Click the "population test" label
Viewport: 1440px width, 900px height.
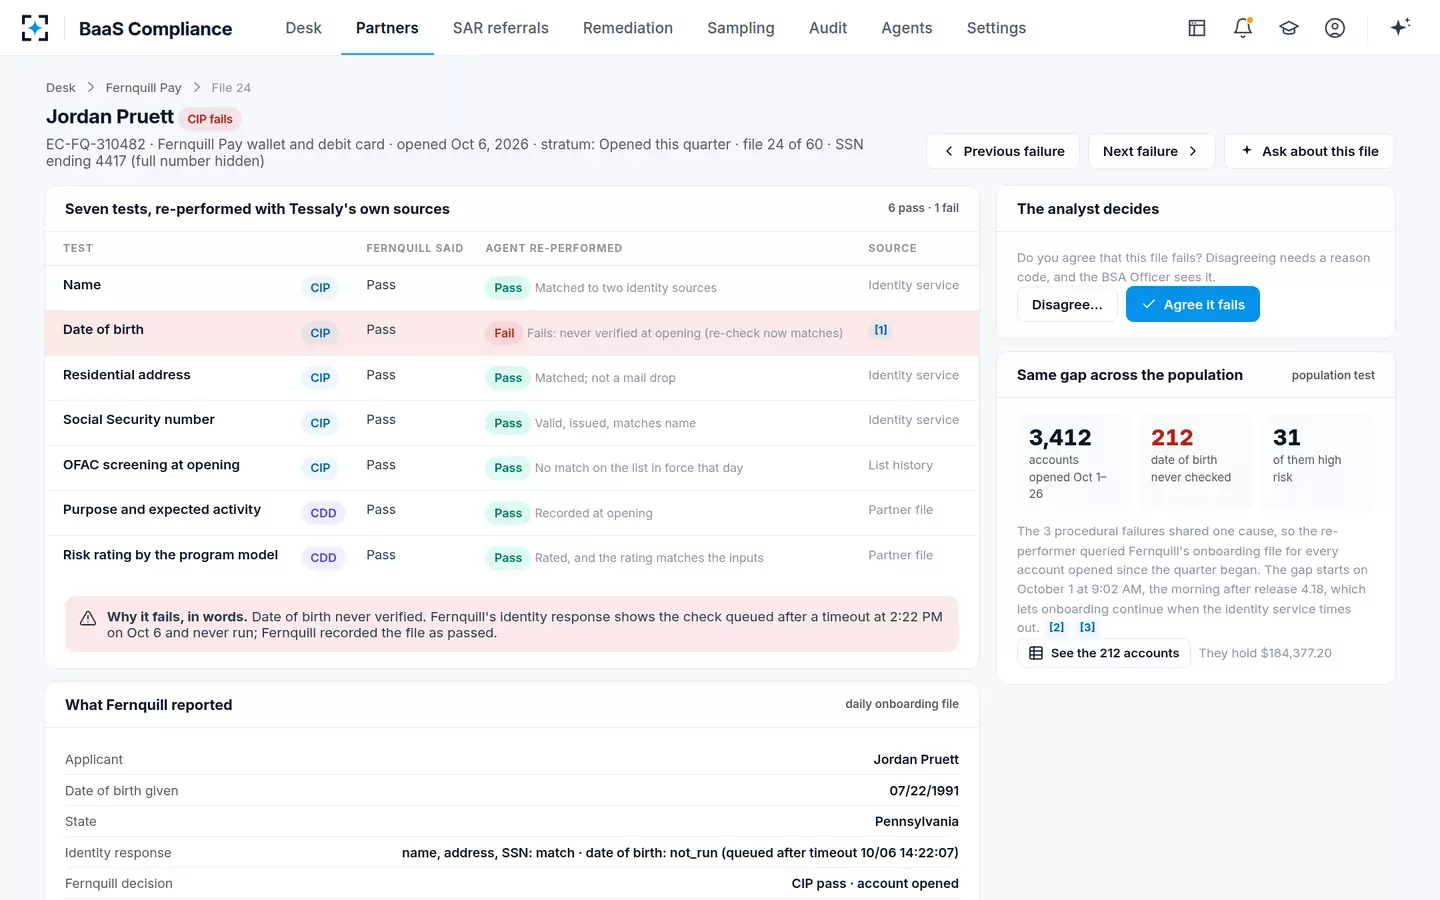tap(1333, 376)
